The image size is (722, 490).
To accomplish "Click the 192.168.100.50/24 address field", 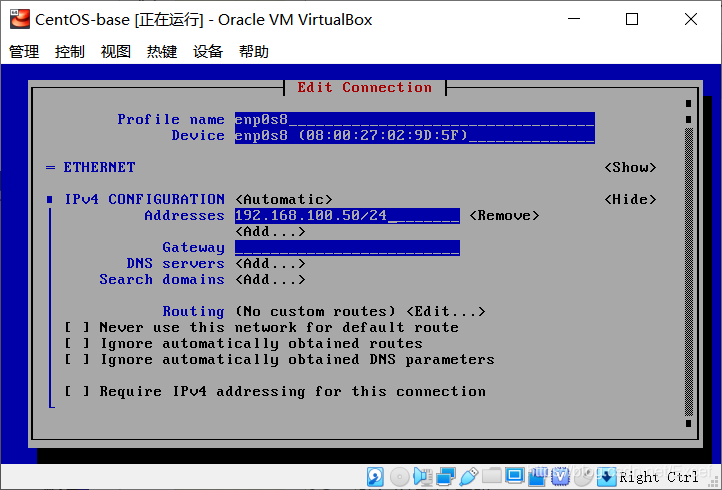I will coord(347,216).
